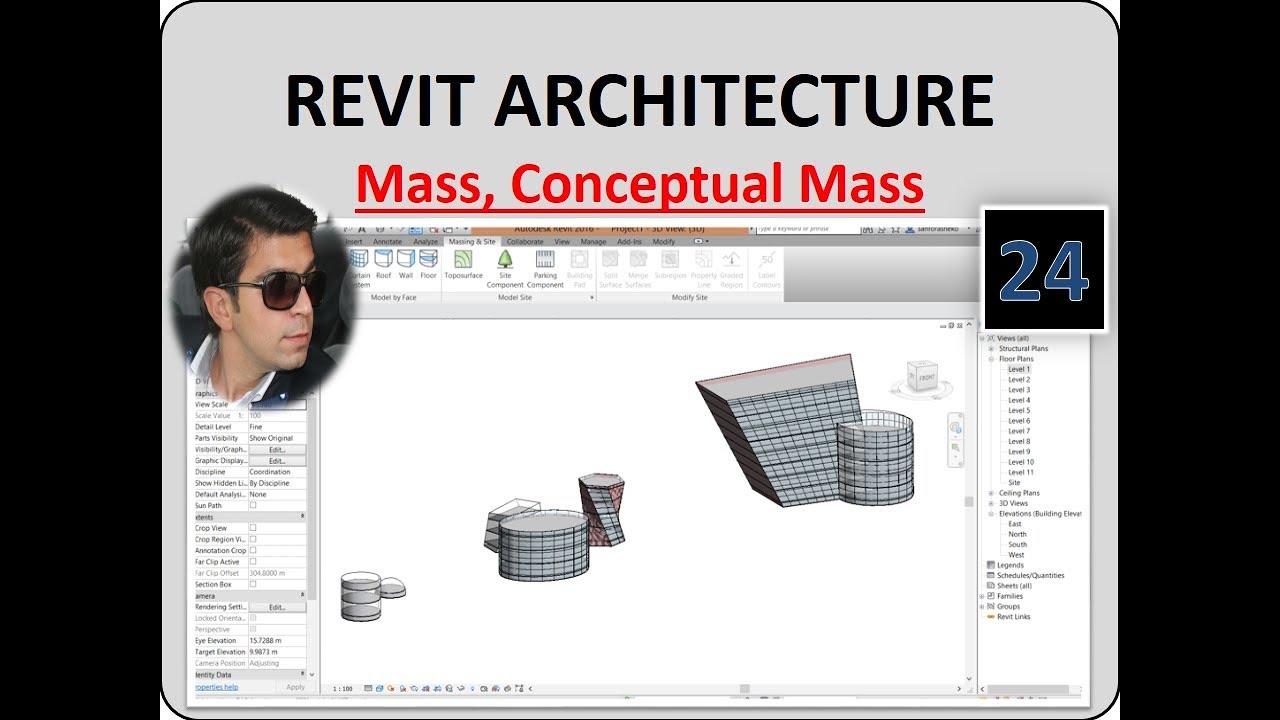
Task: Select the Floor by Face tool
Action: click(428, 264)
